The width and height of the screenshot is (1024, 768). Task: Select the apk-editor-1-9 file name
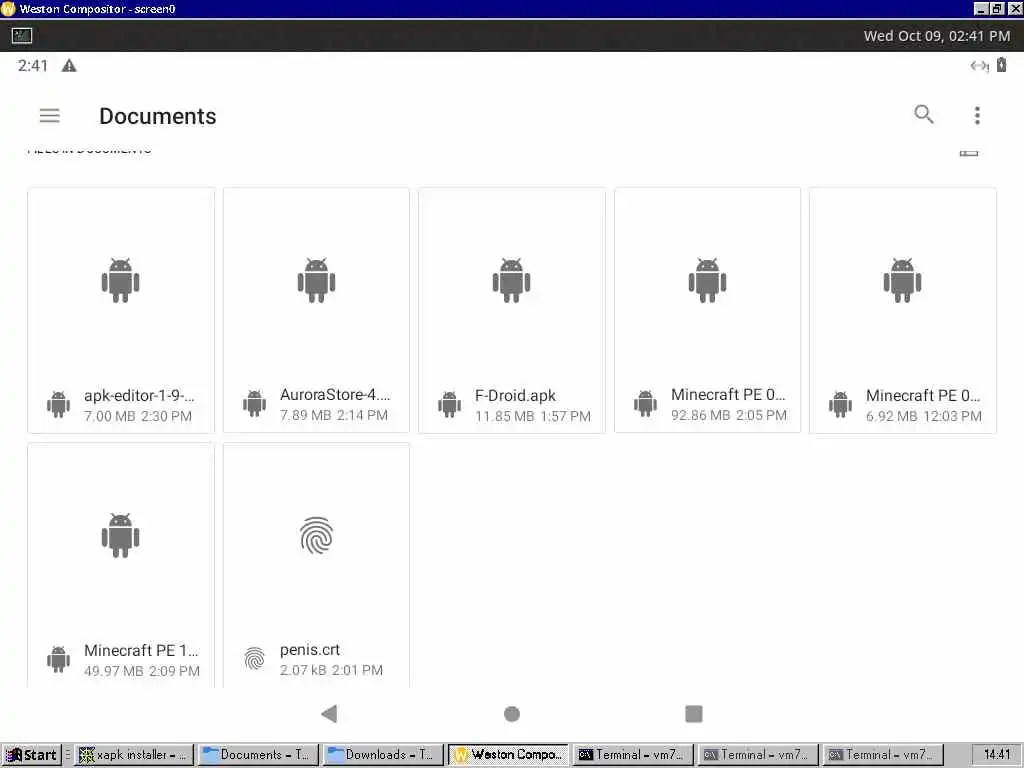click(x=139, y=395)
